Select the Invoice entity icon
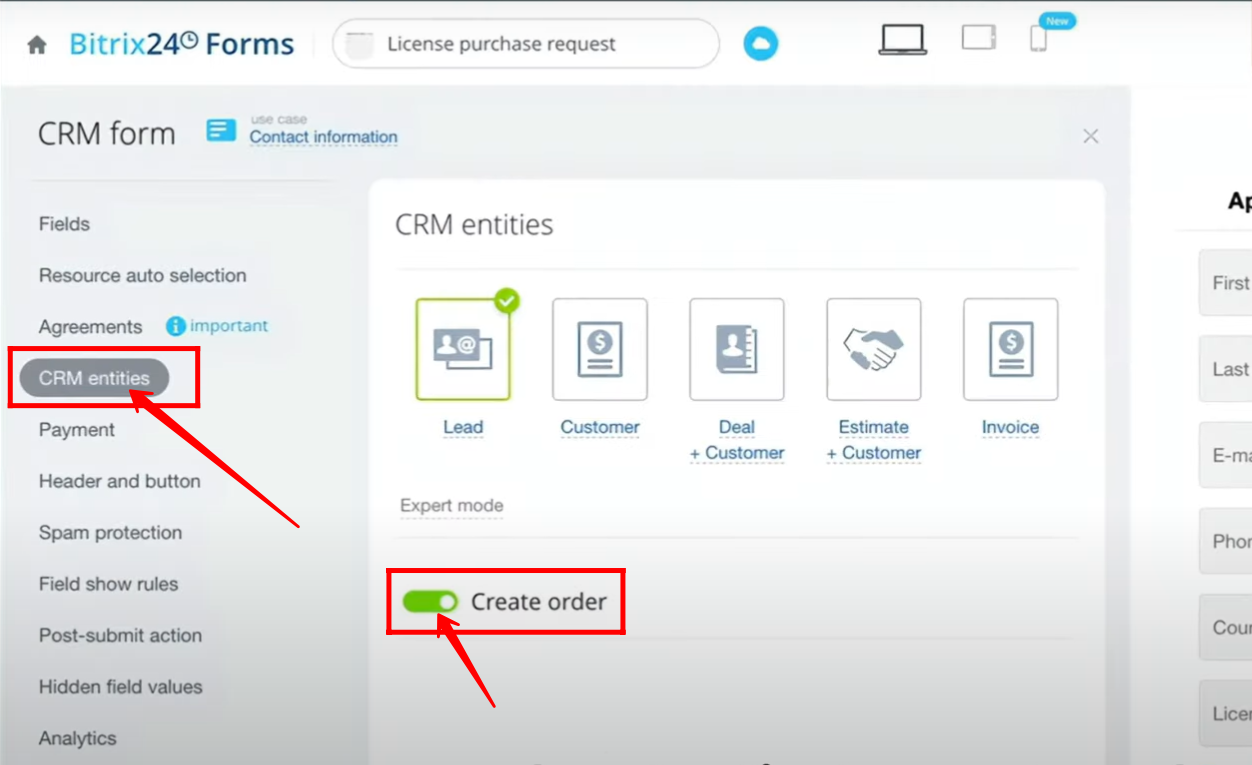1252x765 pixels. click(x=1011, y=349)
